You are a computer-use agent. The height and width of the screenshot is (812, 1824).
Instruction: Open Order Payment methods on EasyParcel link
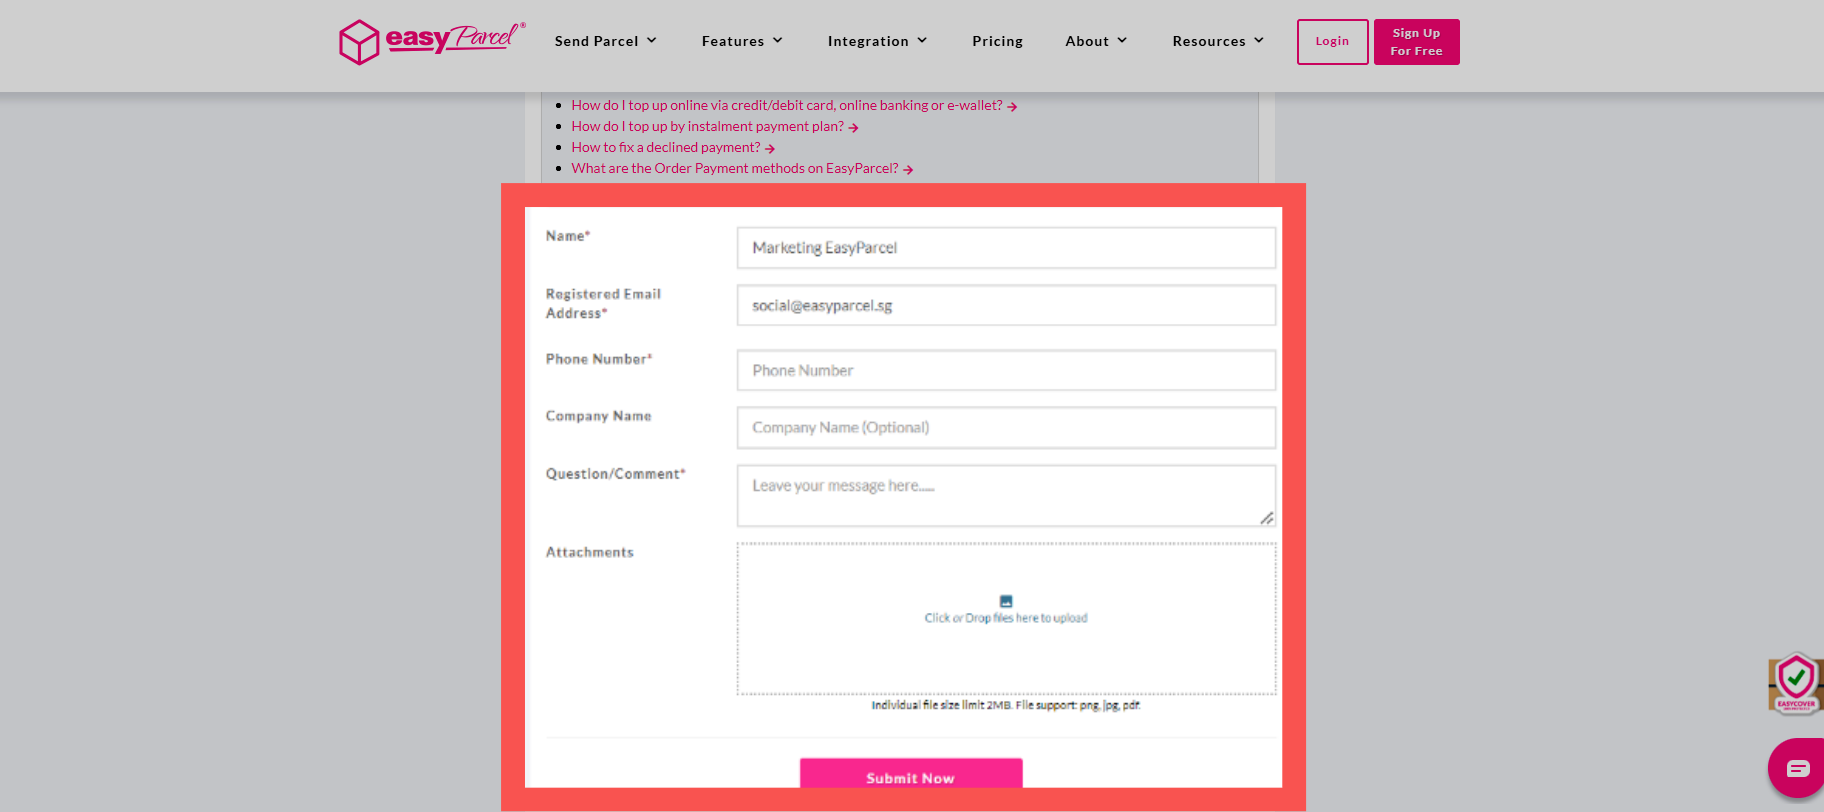[742, 168]
